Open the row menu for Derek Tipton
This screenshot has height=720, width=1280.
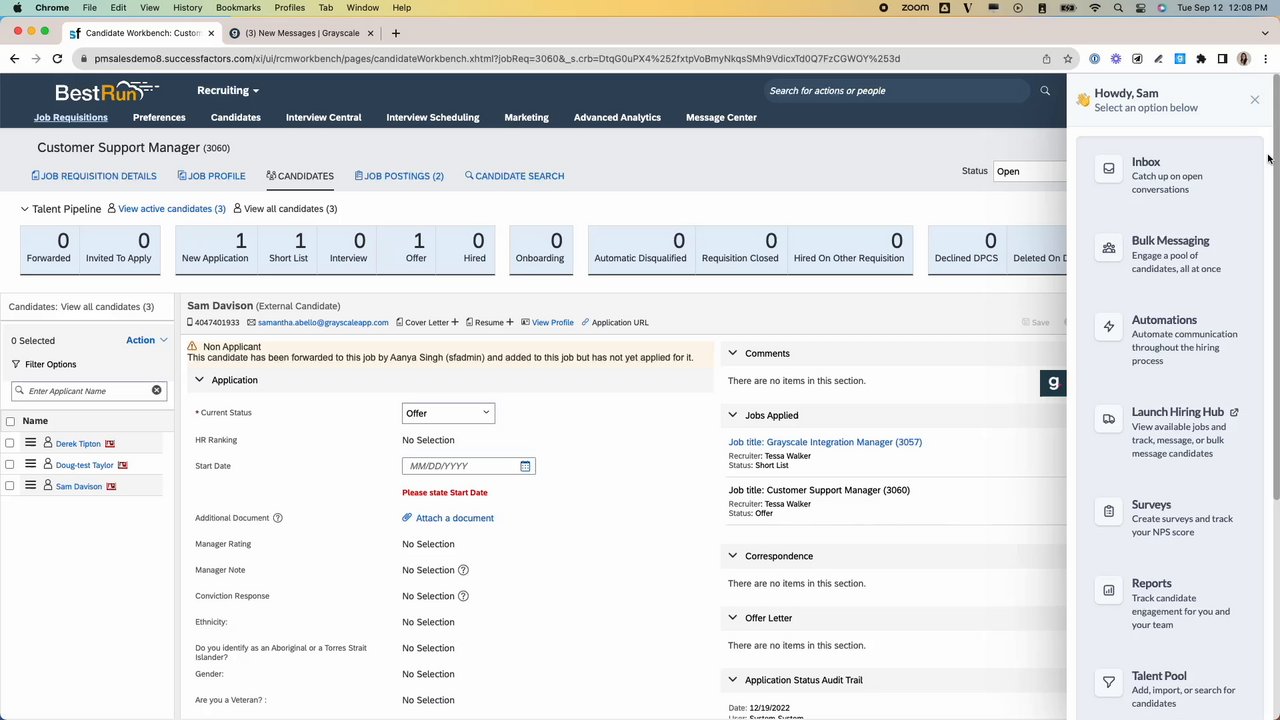30,443
